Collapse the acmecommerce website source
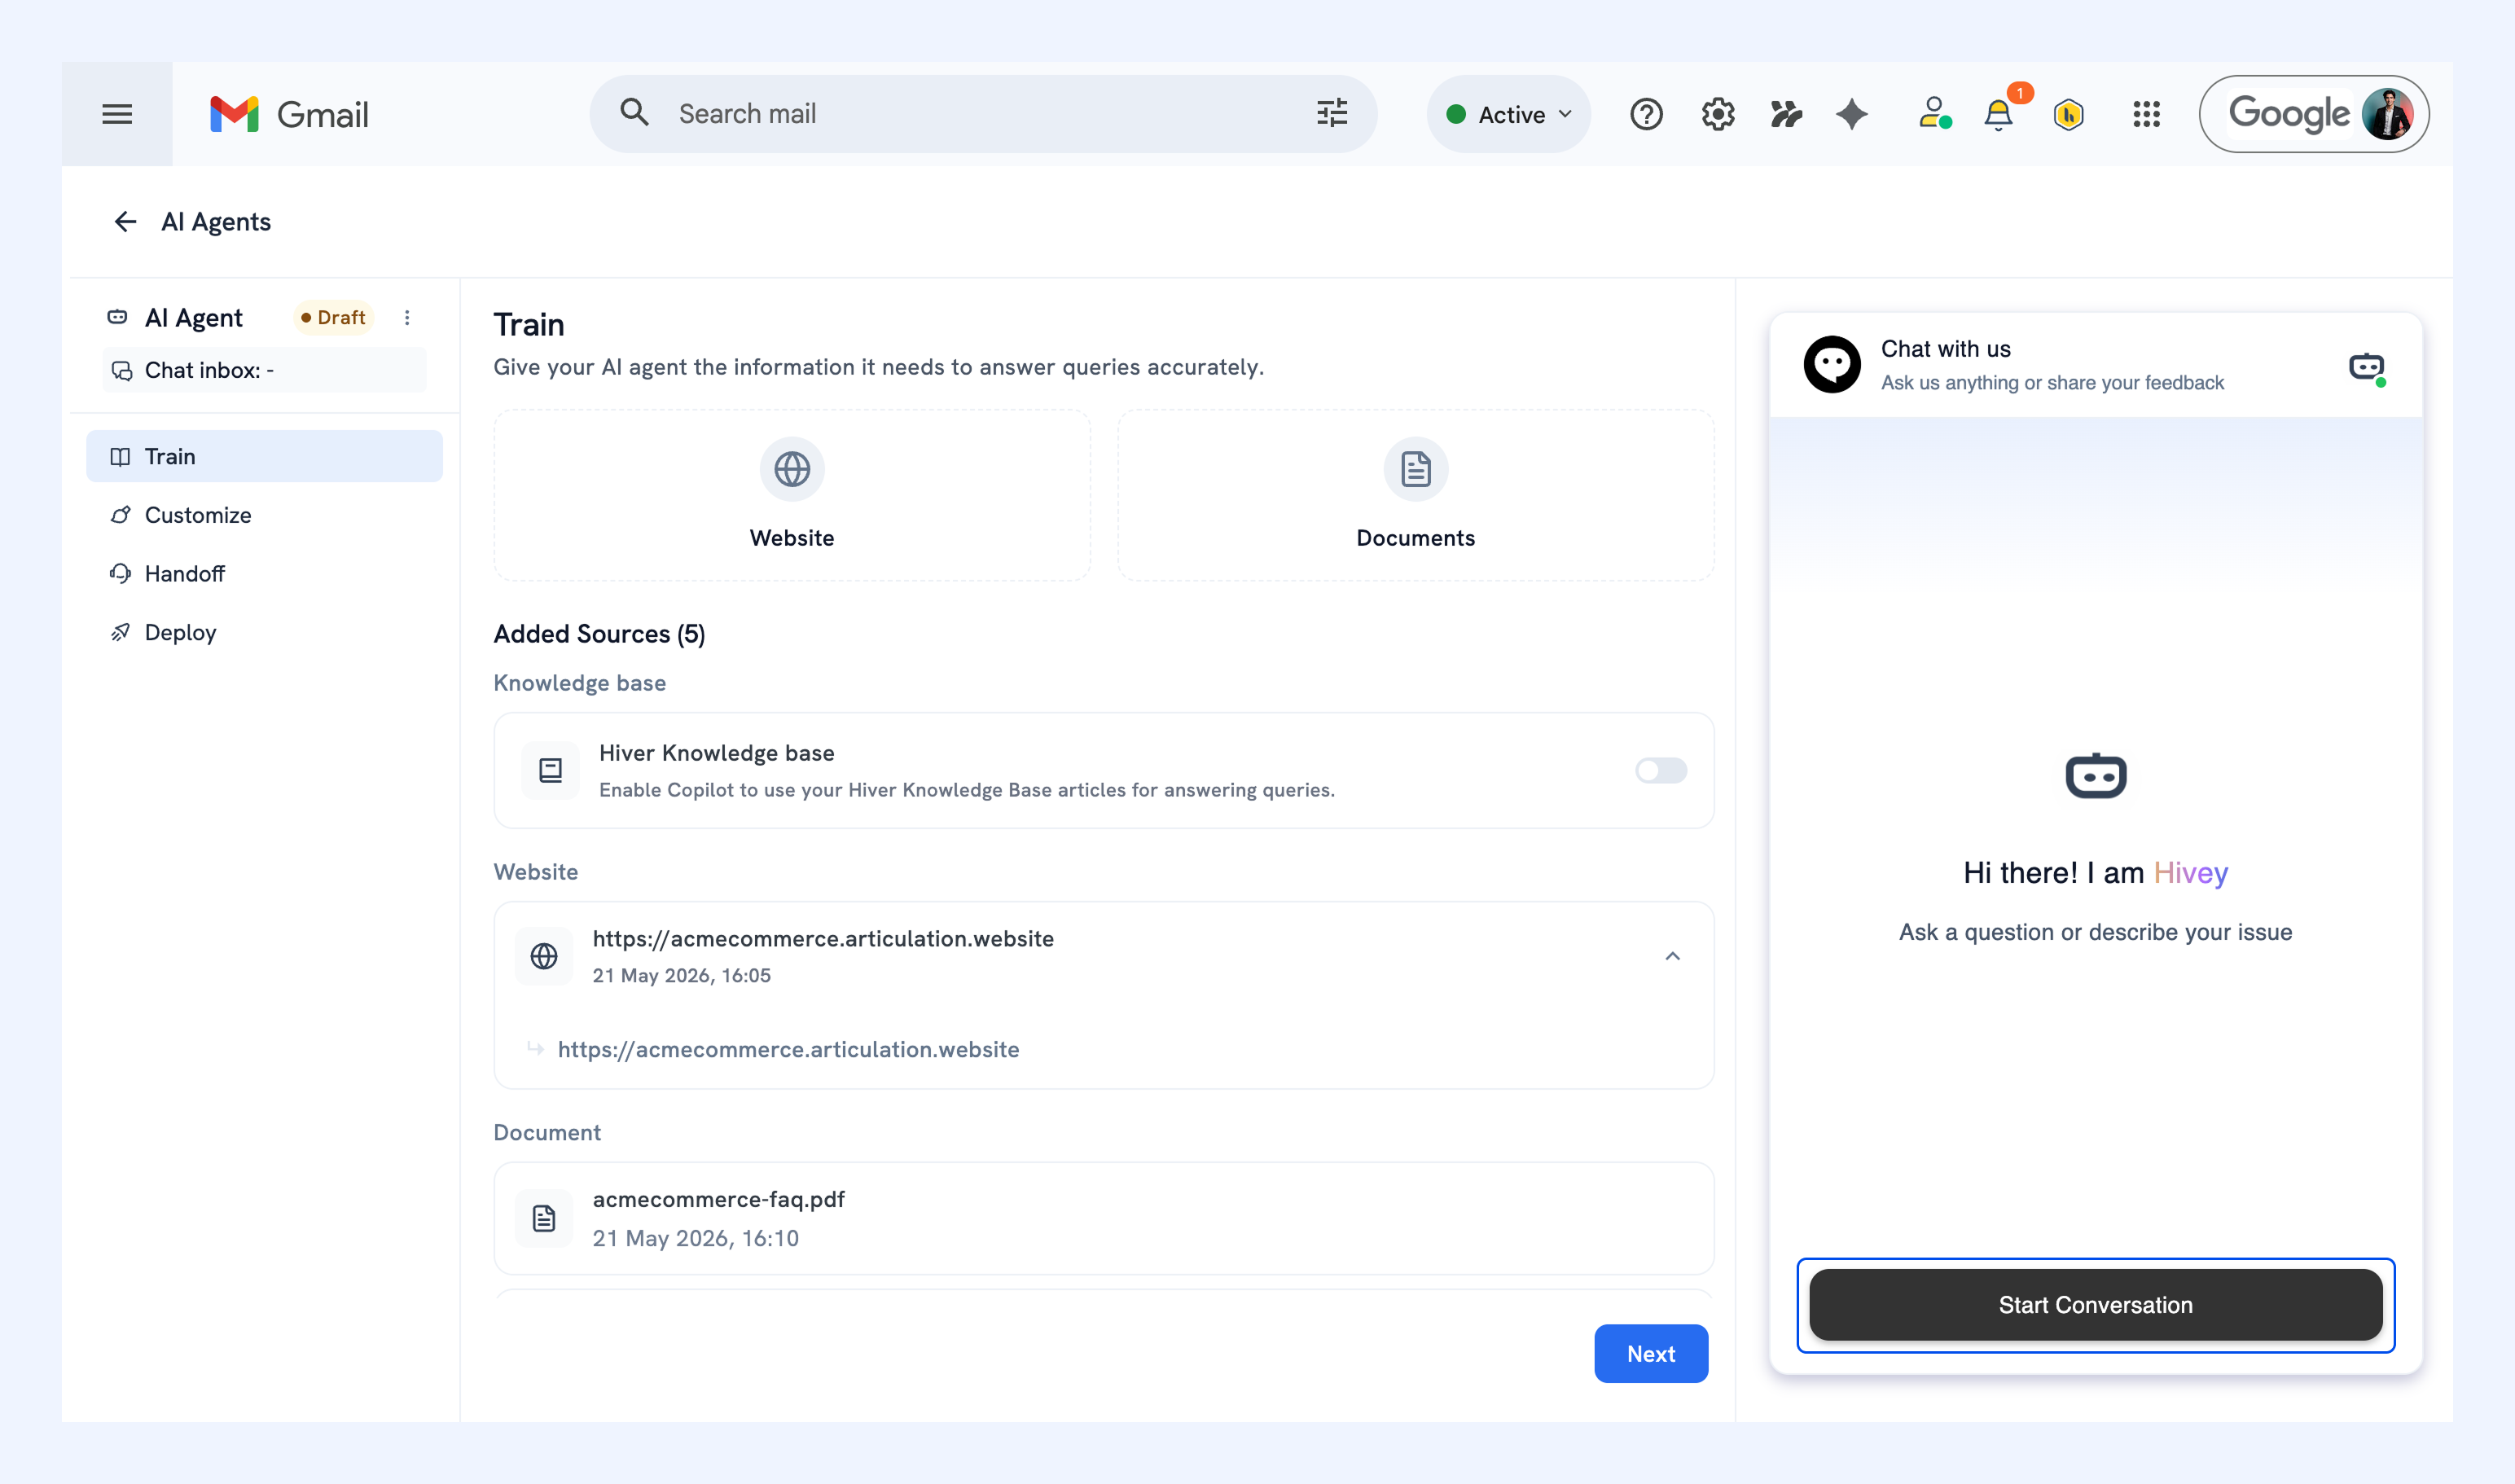 tap(1672, 956)
